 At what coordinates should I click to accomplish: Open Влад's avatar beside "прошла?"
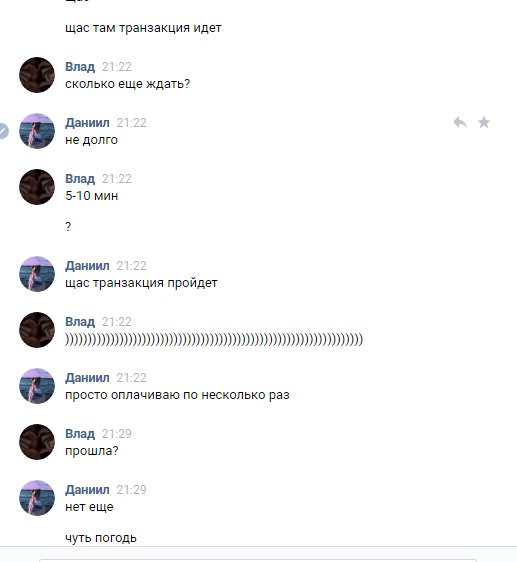coord(37,442)
